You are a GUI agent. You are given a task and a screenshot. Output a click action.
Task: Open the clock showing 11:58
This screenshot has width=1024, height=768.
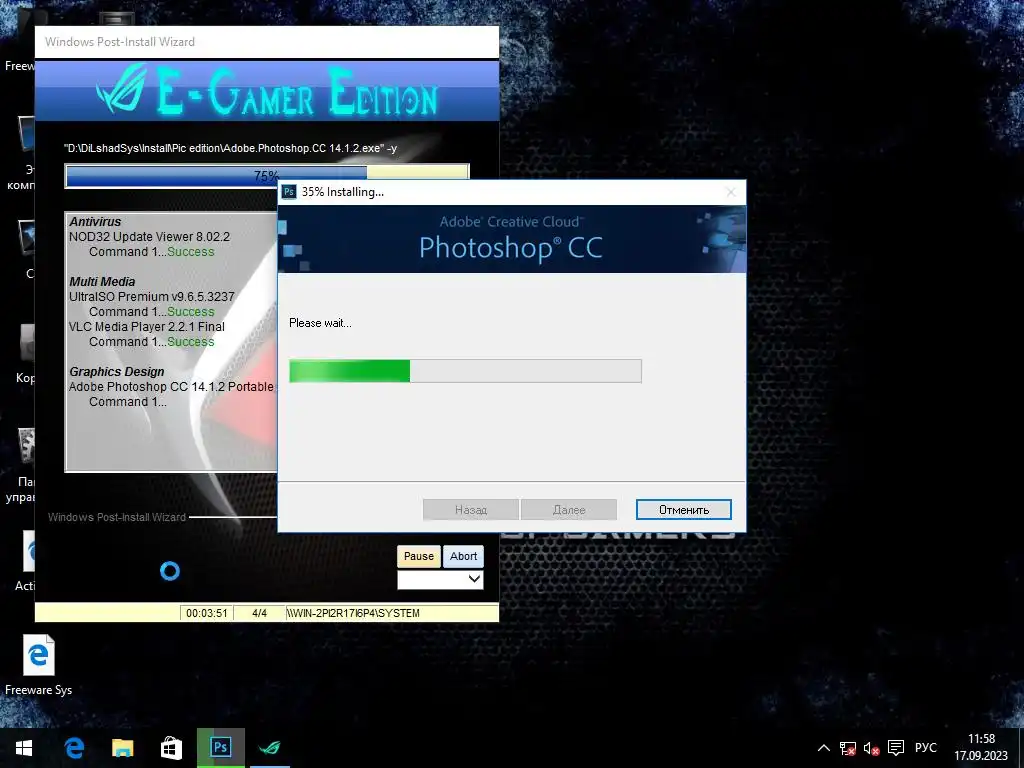(981, 748)
